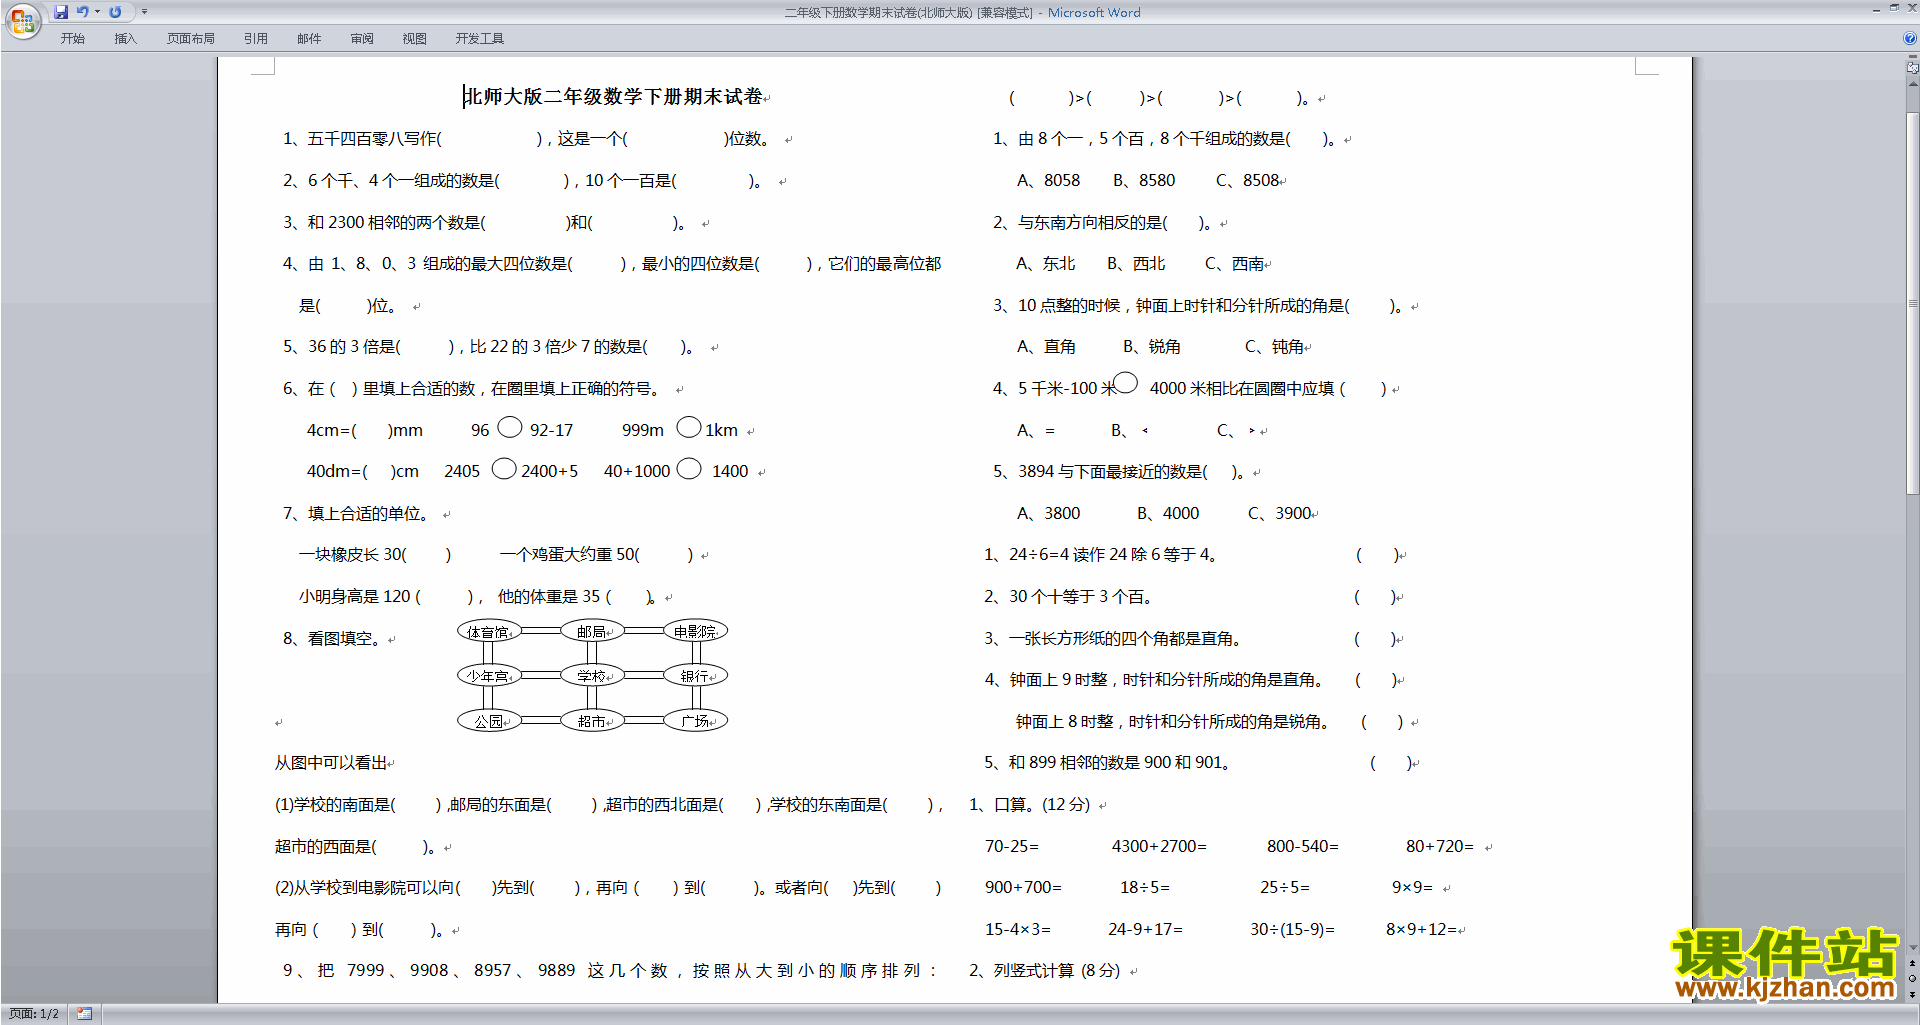Redo the last undone action
Viewport: 1920px width, 1025px height.
click(115, 12)
